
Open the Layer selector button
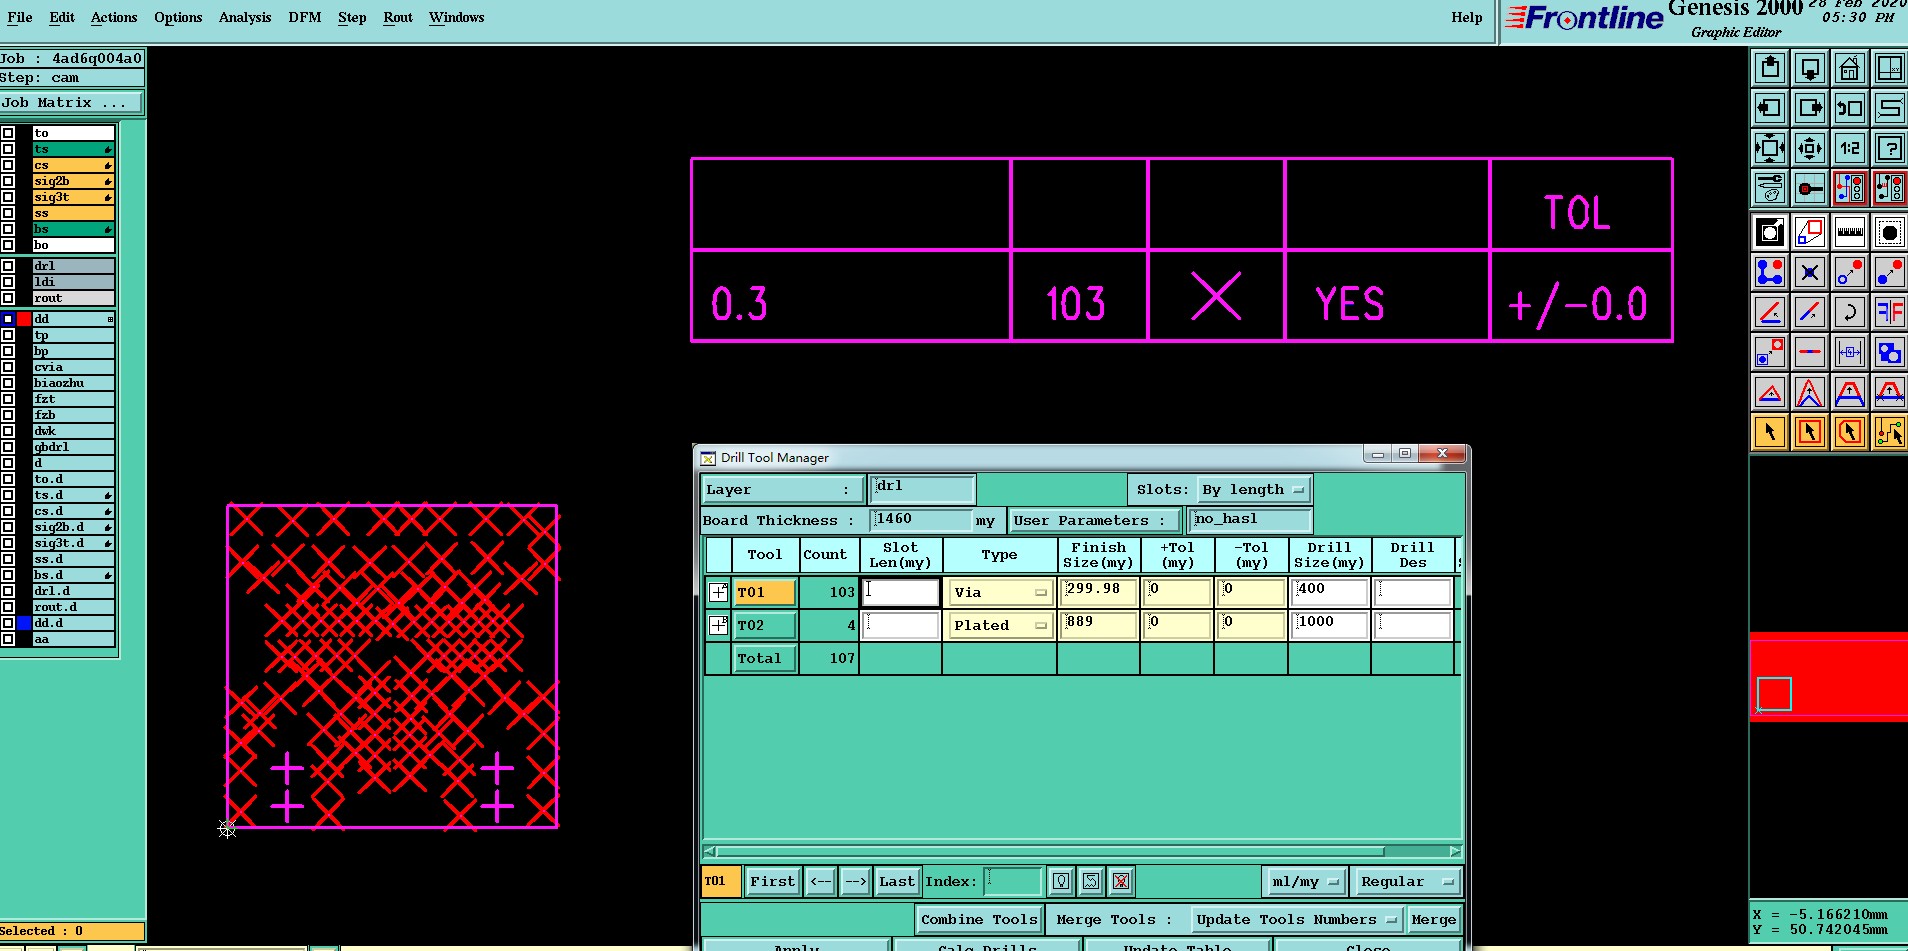pos(782,489)
